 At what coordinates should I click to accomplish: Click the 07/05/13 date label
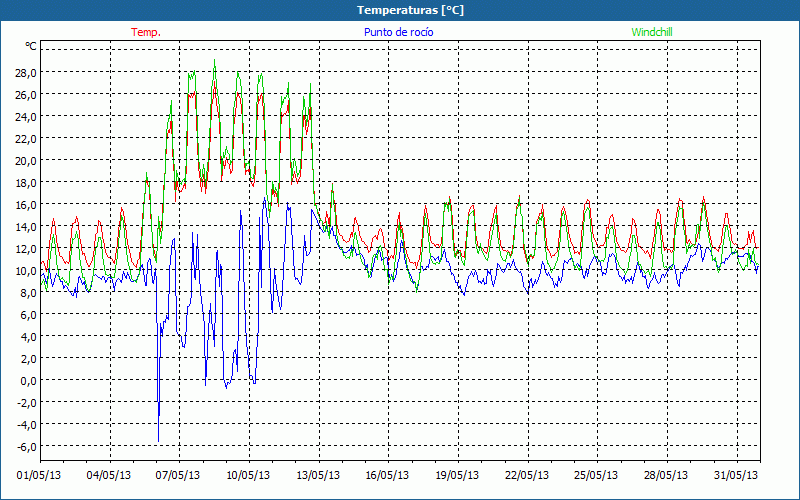tap(178, 475)
